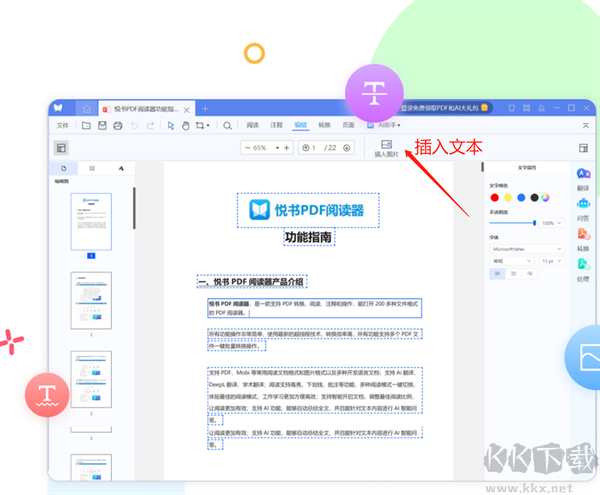Open the 65% zoom level dropdown
The width and height of the screenshot is (600, 495).
point(277,148)
